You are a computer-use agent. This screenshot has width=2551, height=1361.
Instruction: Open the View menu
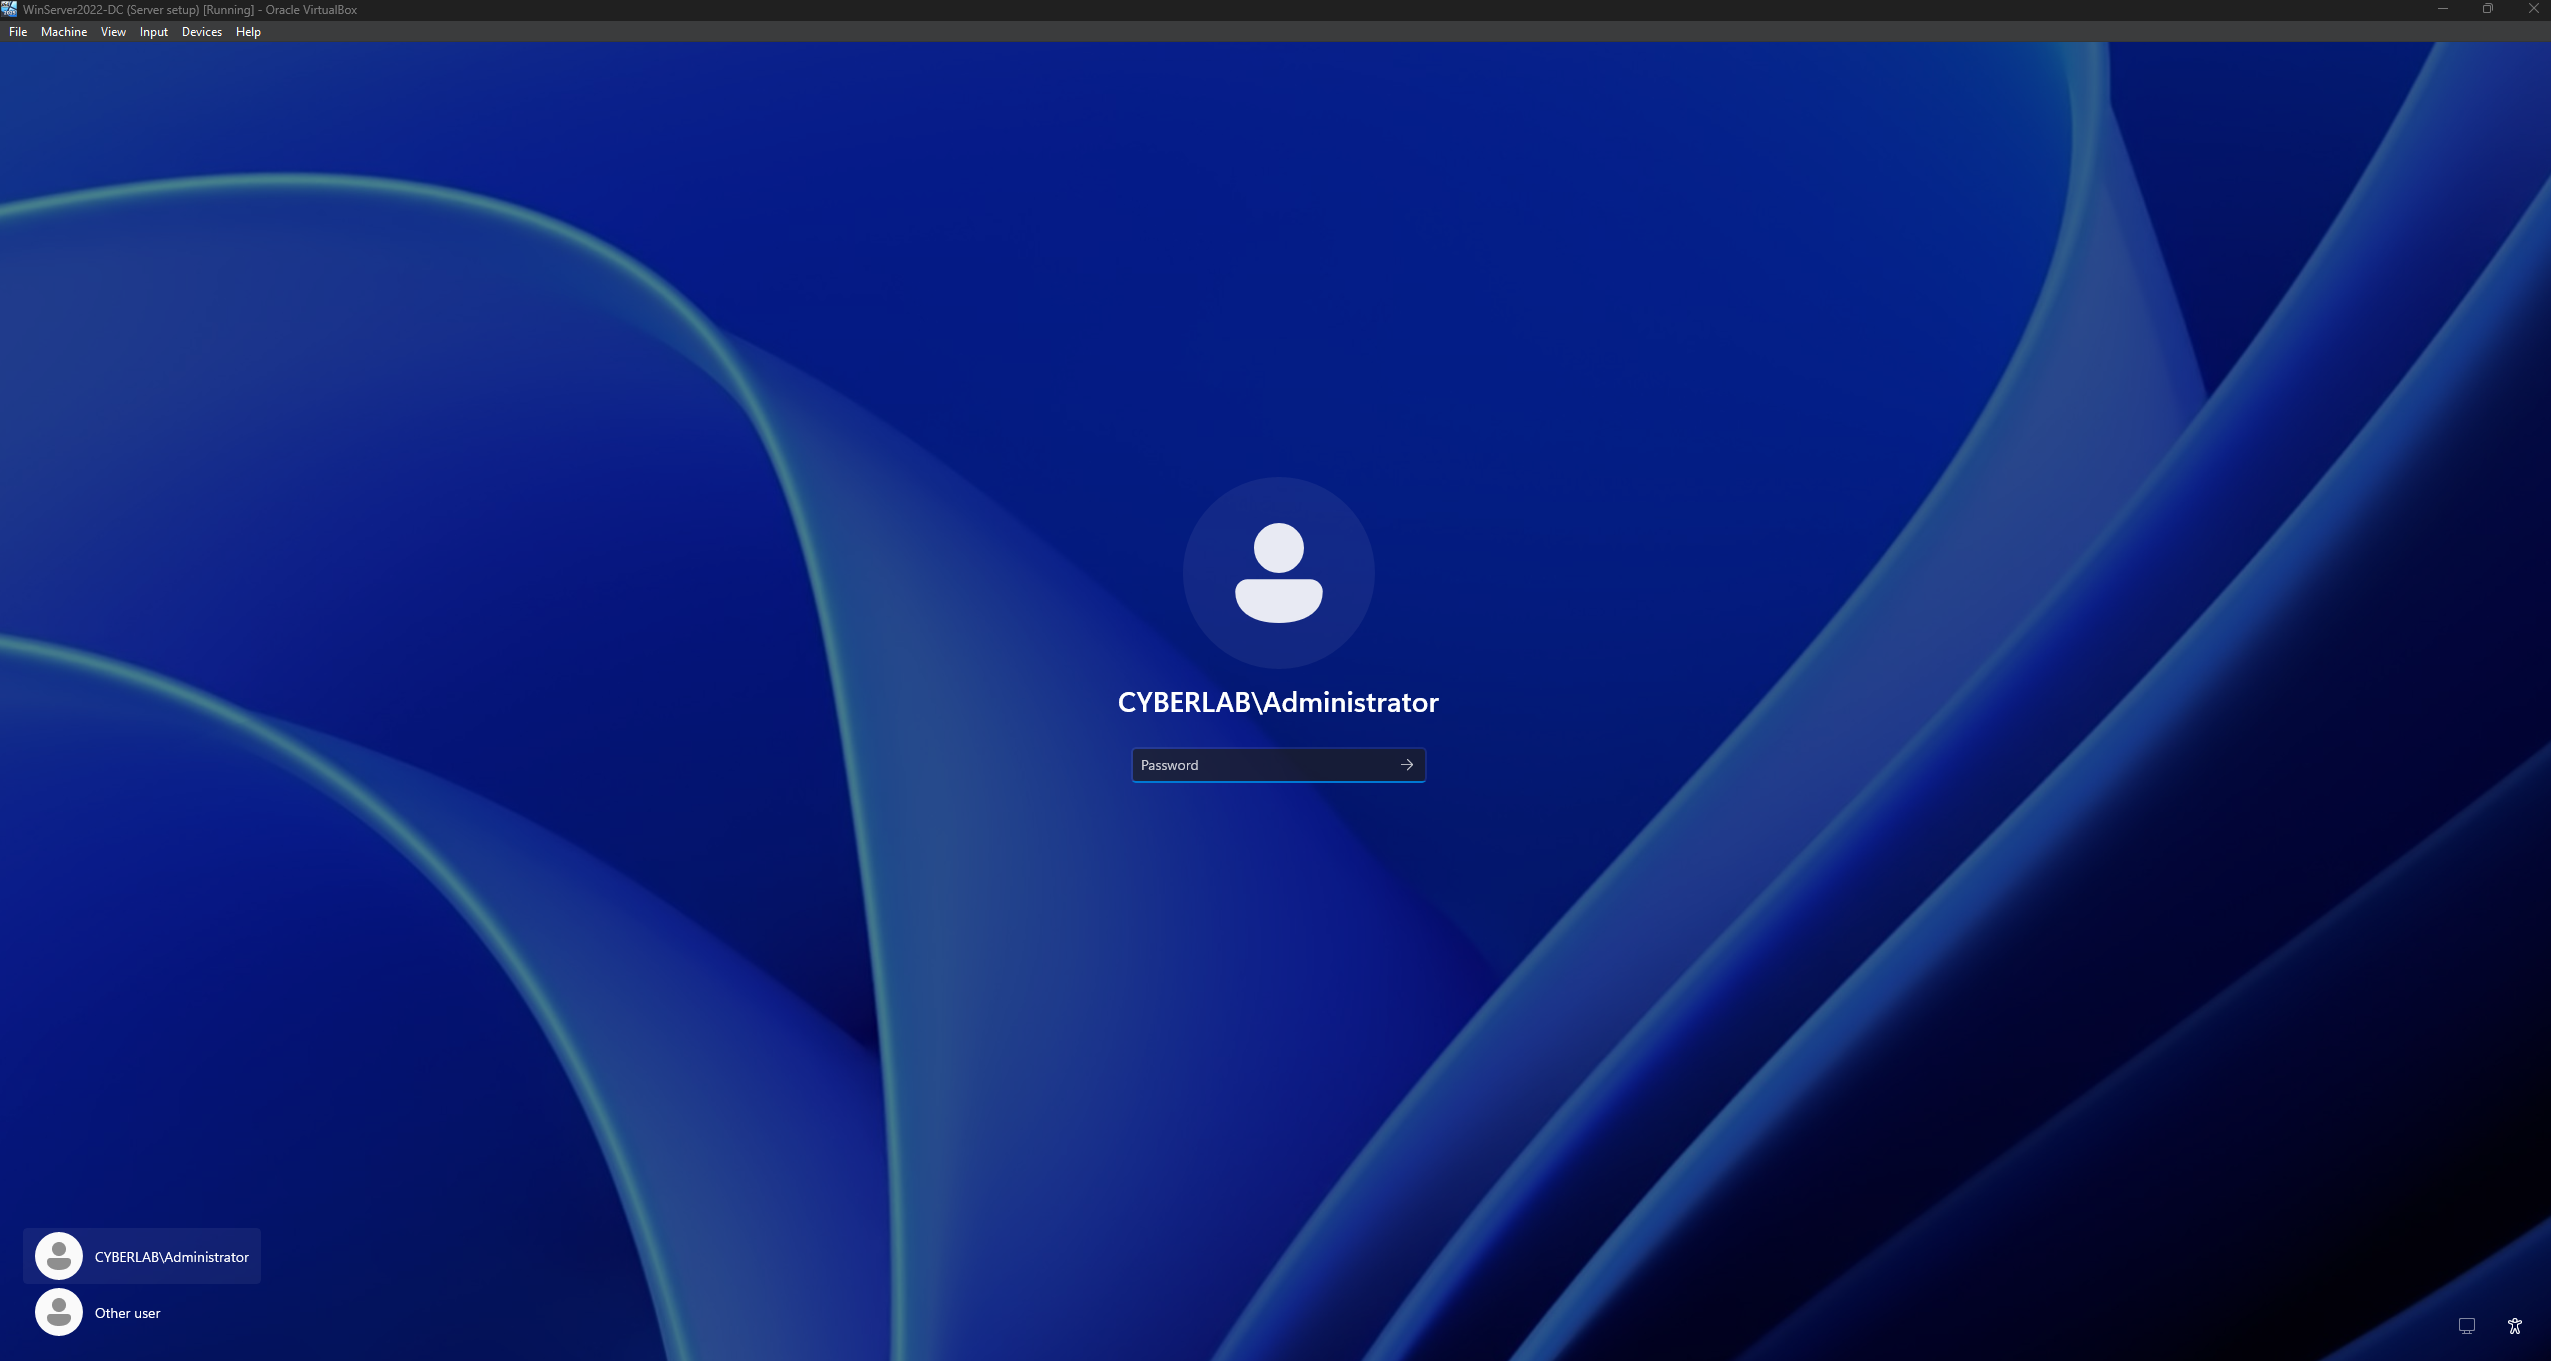(x=113, y=32)
